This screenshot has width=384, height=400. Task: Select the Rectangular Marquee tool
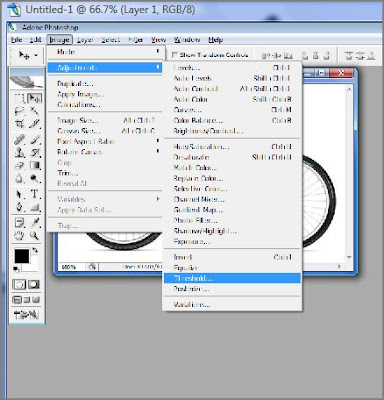point(19,98)
